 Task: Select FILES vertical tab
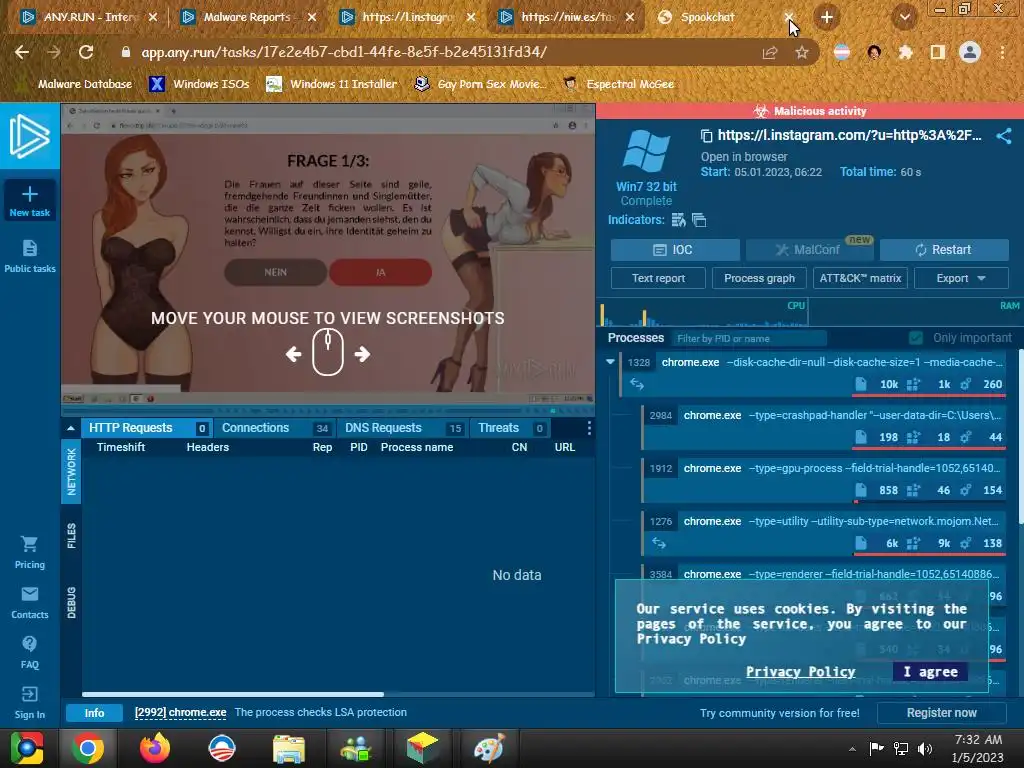pyautogui.click(x=71, y=536)
